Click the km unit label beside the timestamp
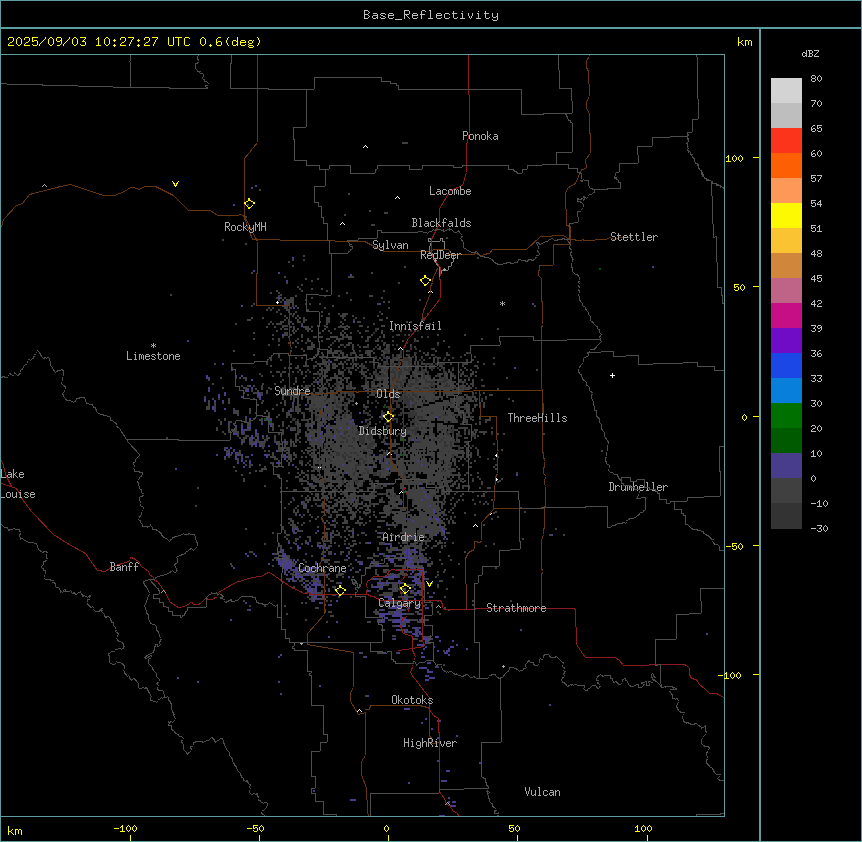The image size is (862, 842). tap(745, 42)
